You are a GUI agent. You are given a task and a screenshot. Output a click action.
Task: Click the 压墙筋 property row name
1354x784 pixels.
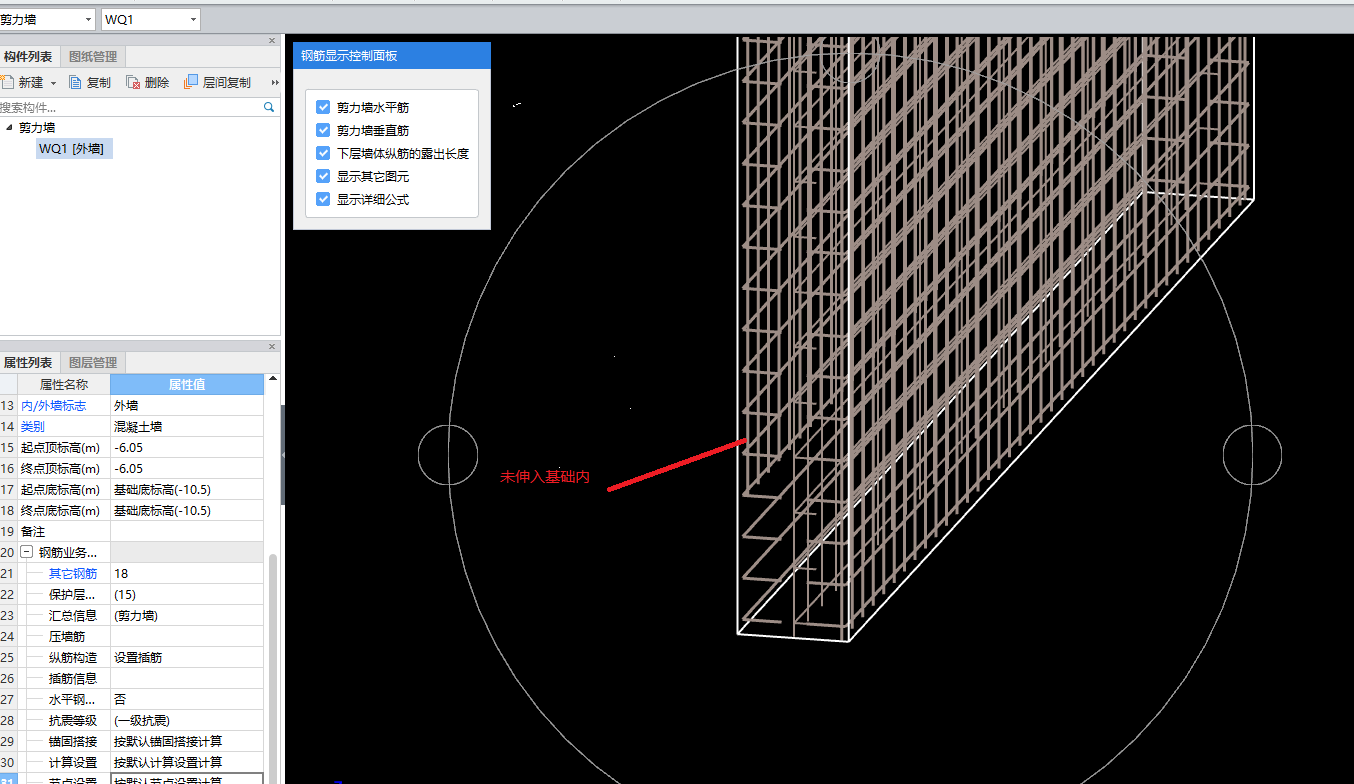pyautogui.click(x=67, y=637)
